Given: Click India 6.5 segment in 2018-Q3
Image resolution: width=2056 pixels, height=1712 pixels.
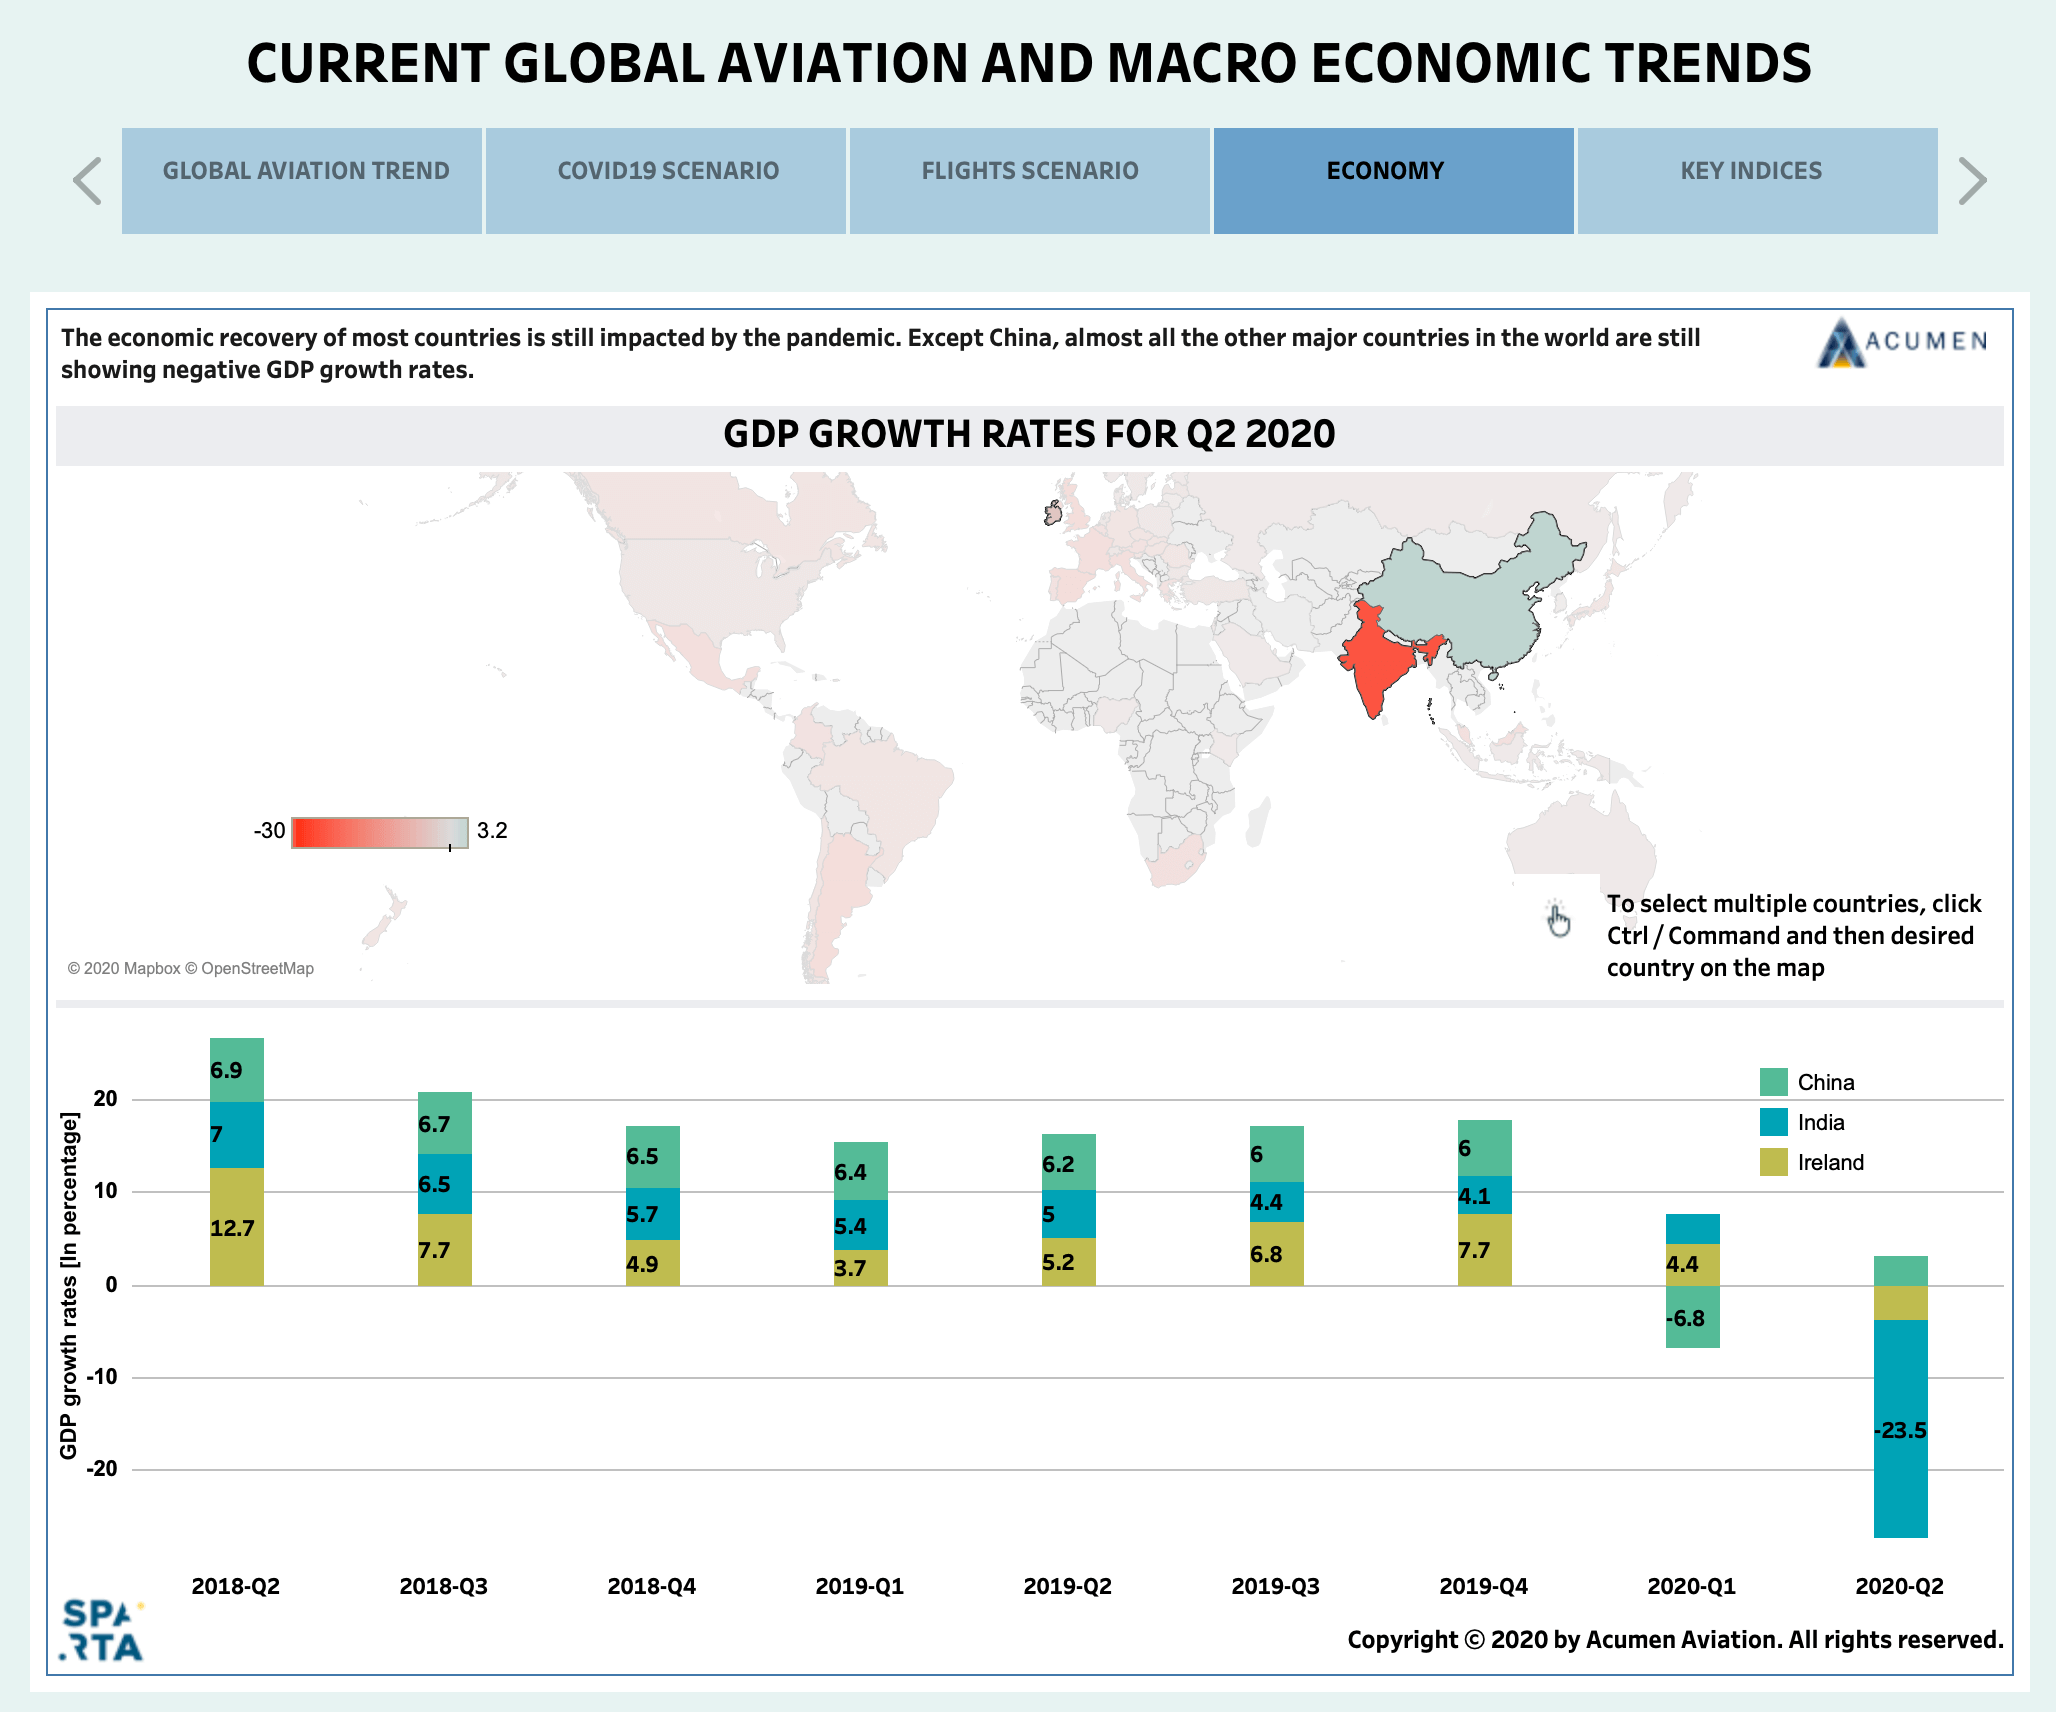Looking at the screenshot, I should [445, 1184].
